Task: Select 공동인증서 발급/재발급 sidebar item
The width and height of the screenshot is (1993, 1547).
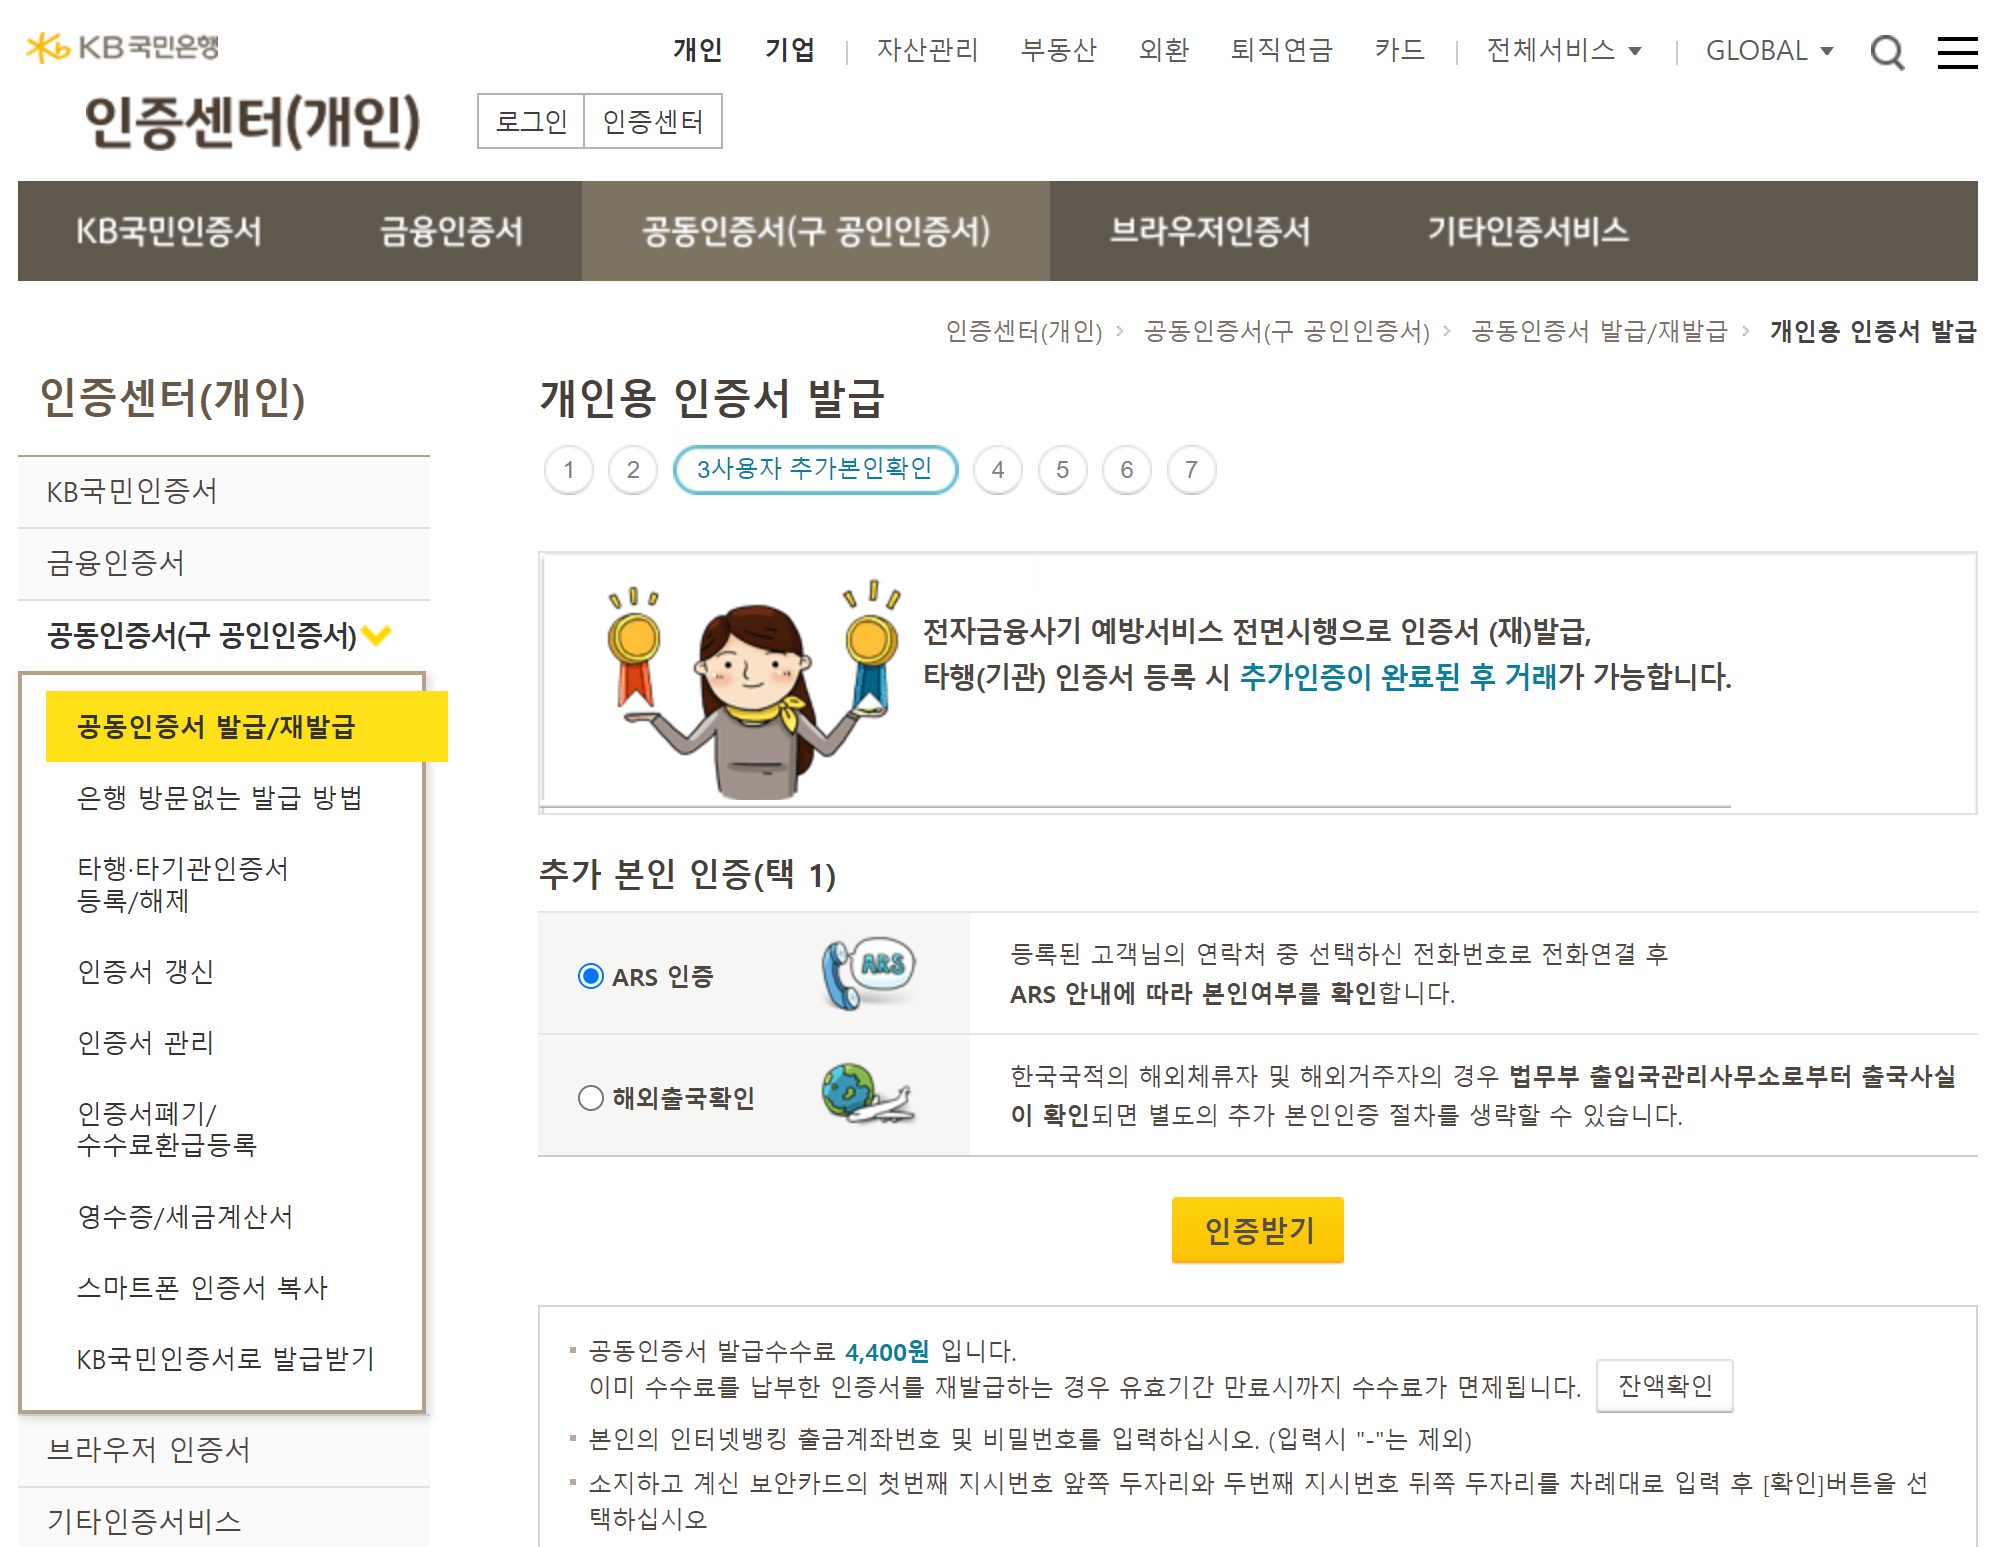Action: pyautogui.click(x=247, y=727)
